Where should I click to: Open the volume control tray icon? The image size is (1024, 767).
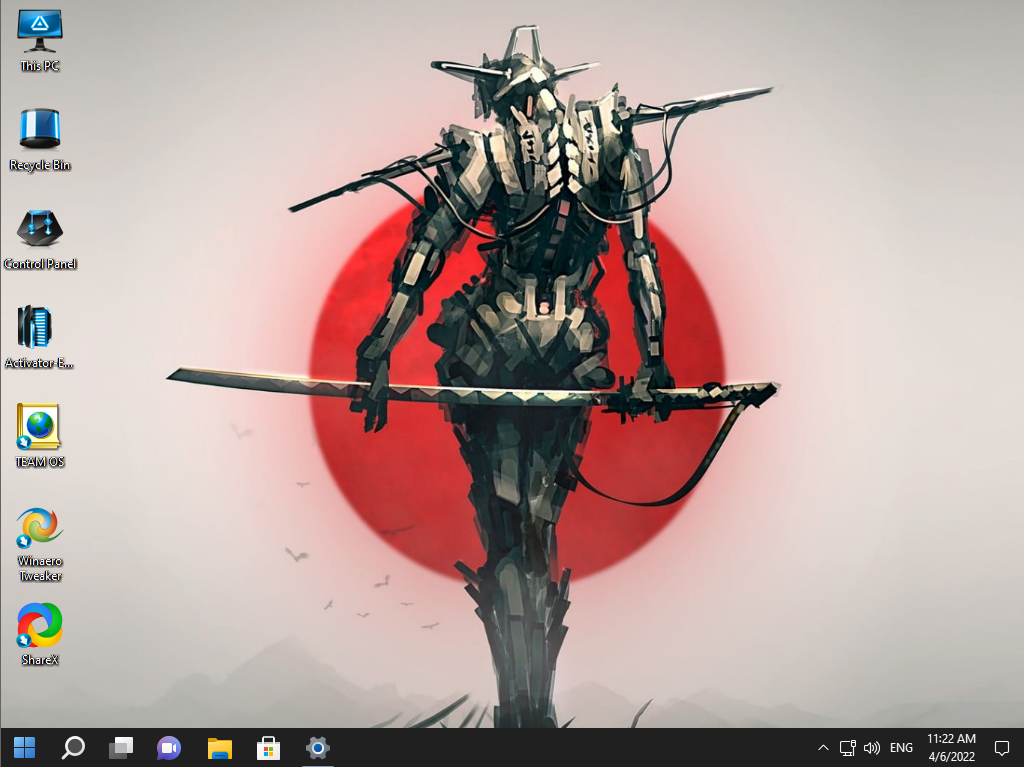(x=872, y=747)
